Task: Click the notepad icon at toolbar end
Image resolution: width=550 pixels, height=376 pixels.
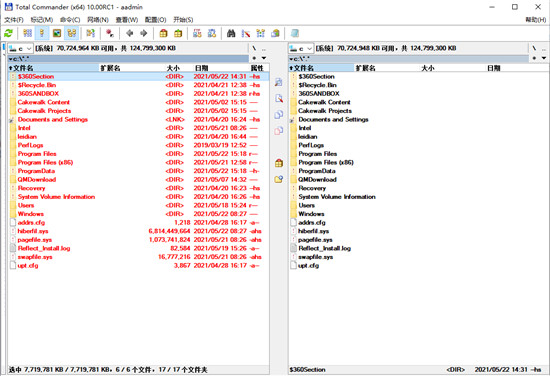Action: pyautogui.click(x=295, y=33)
